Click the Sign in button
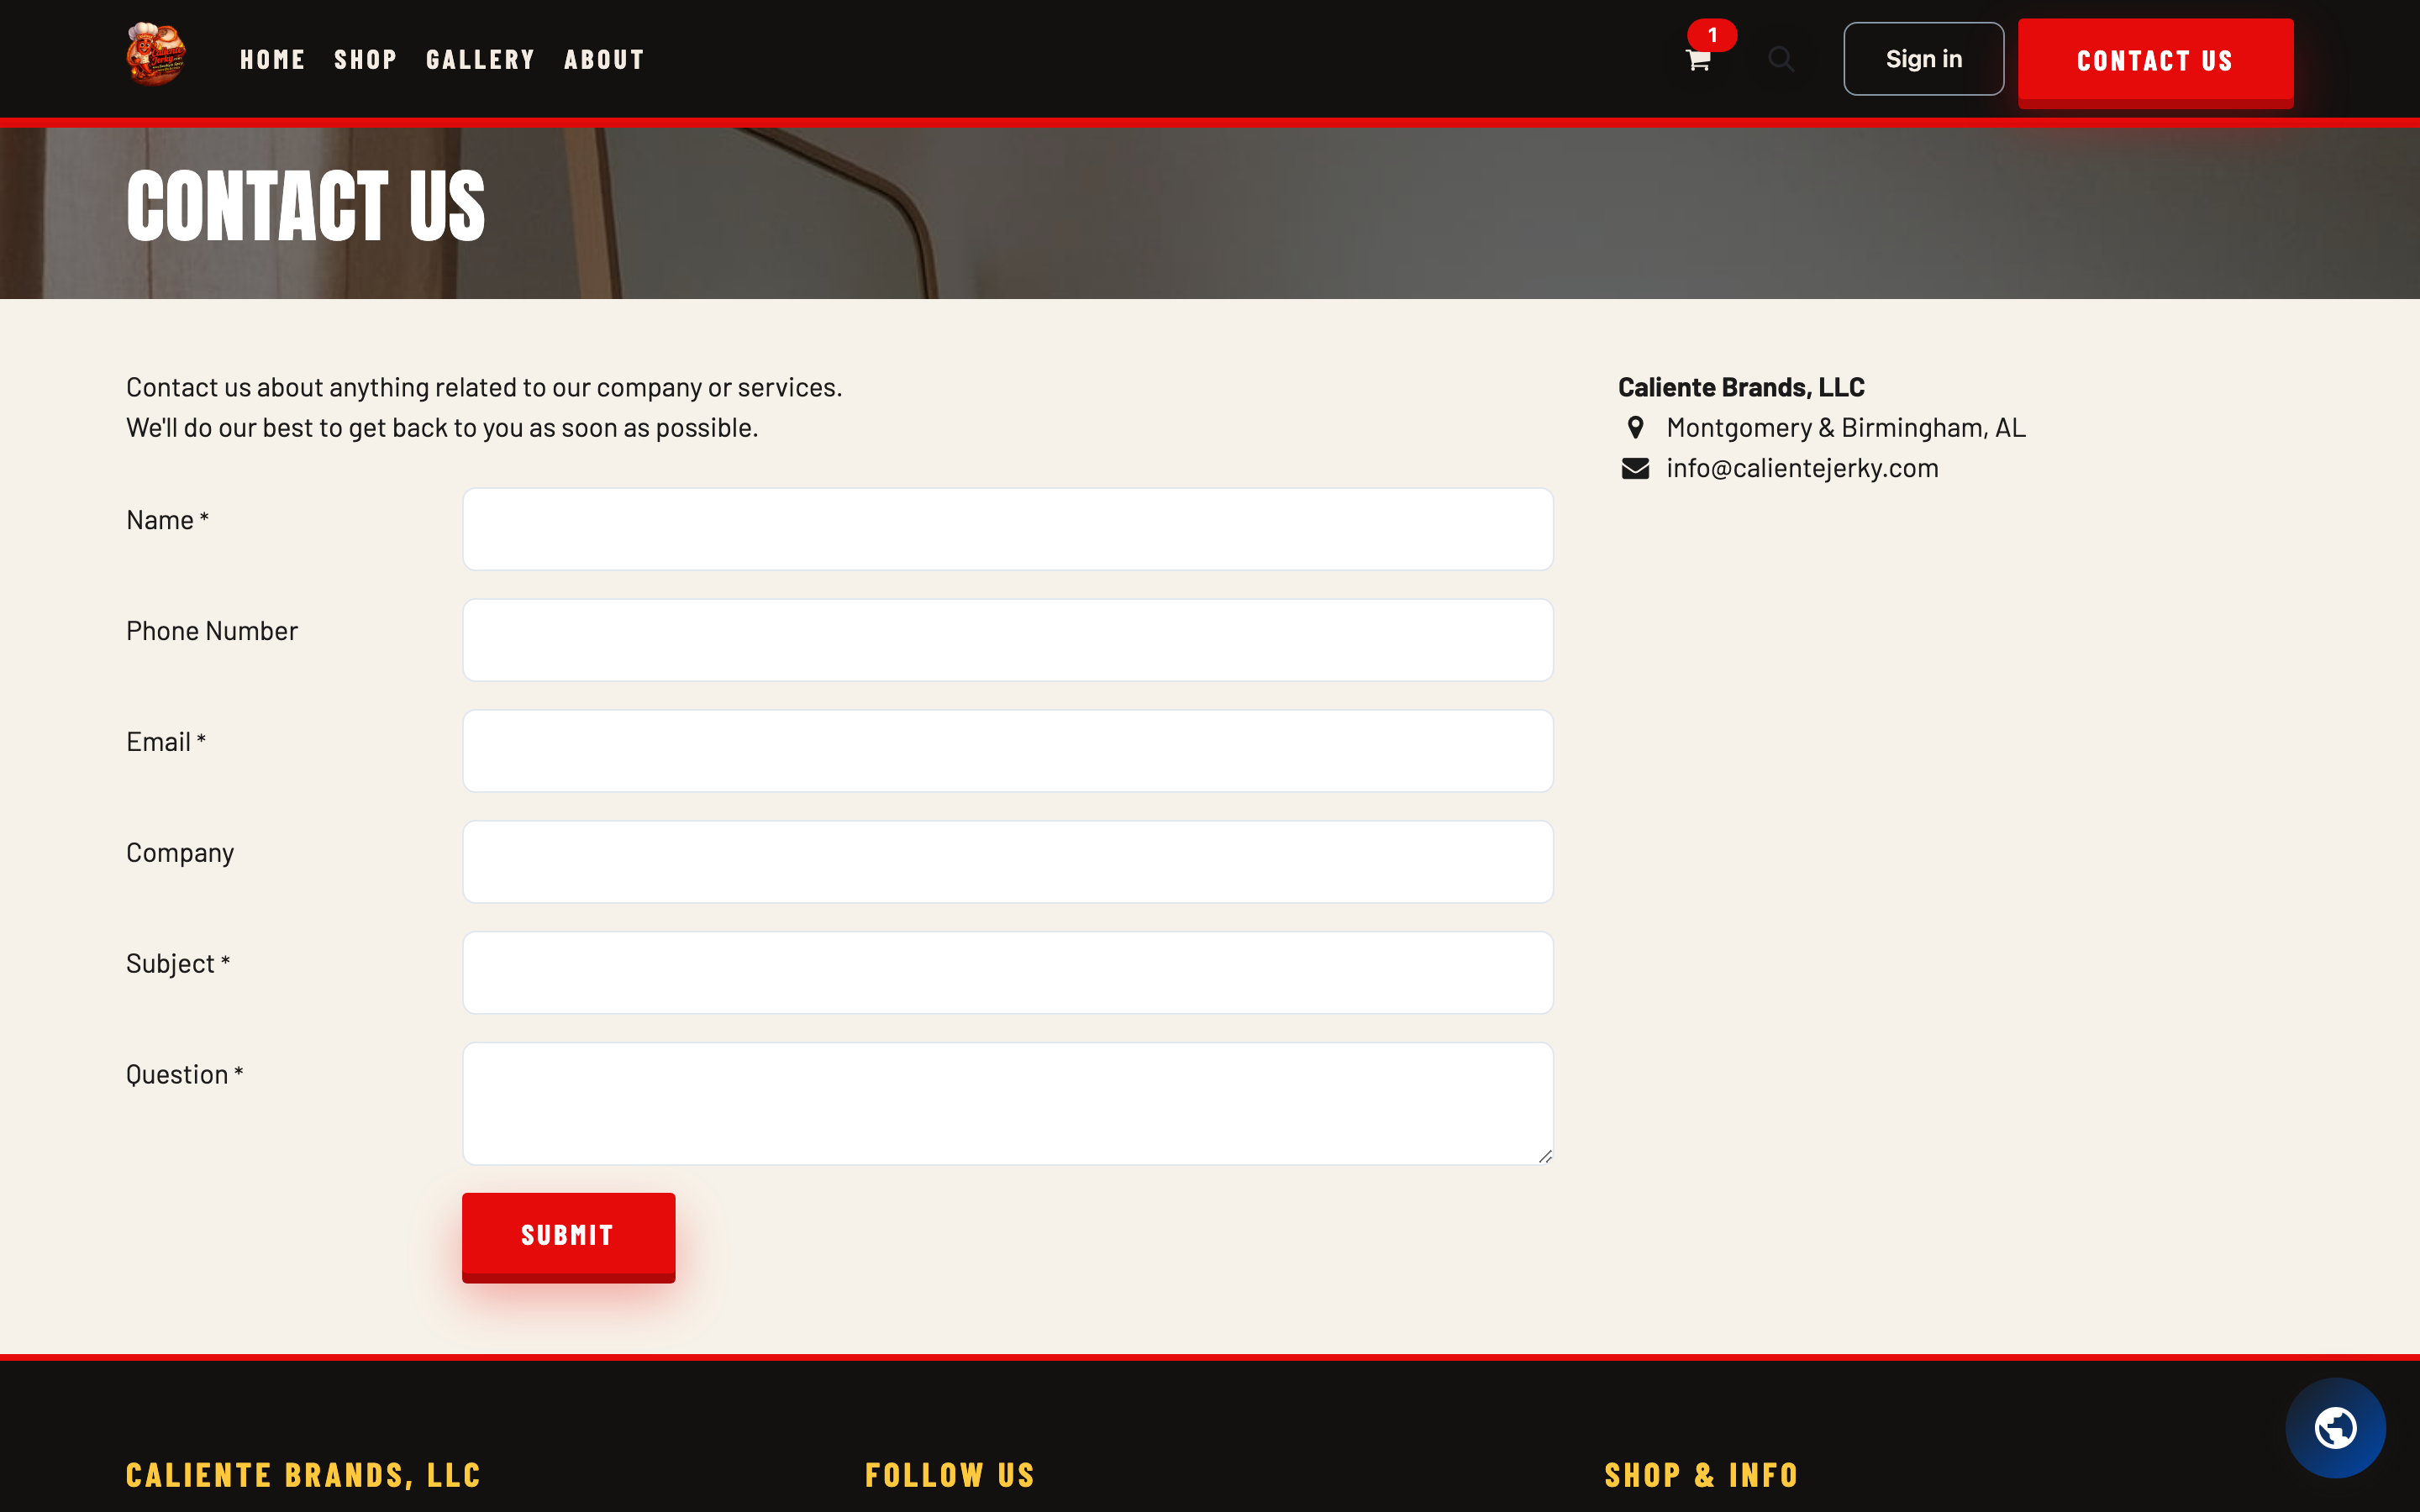Viewport: 2420px width, 1512px height. click(1923, 59)
